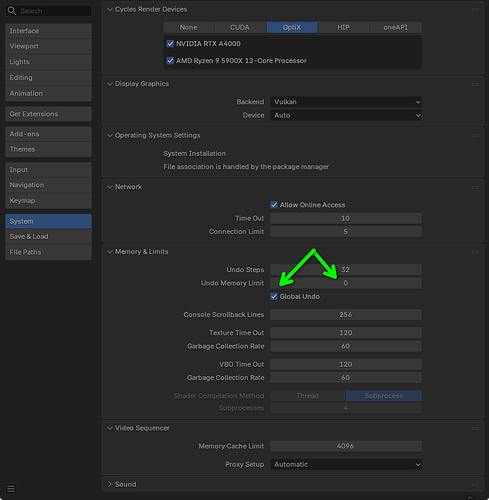
Task: Click "File association is handled by the package manager"
Action: 246,167
